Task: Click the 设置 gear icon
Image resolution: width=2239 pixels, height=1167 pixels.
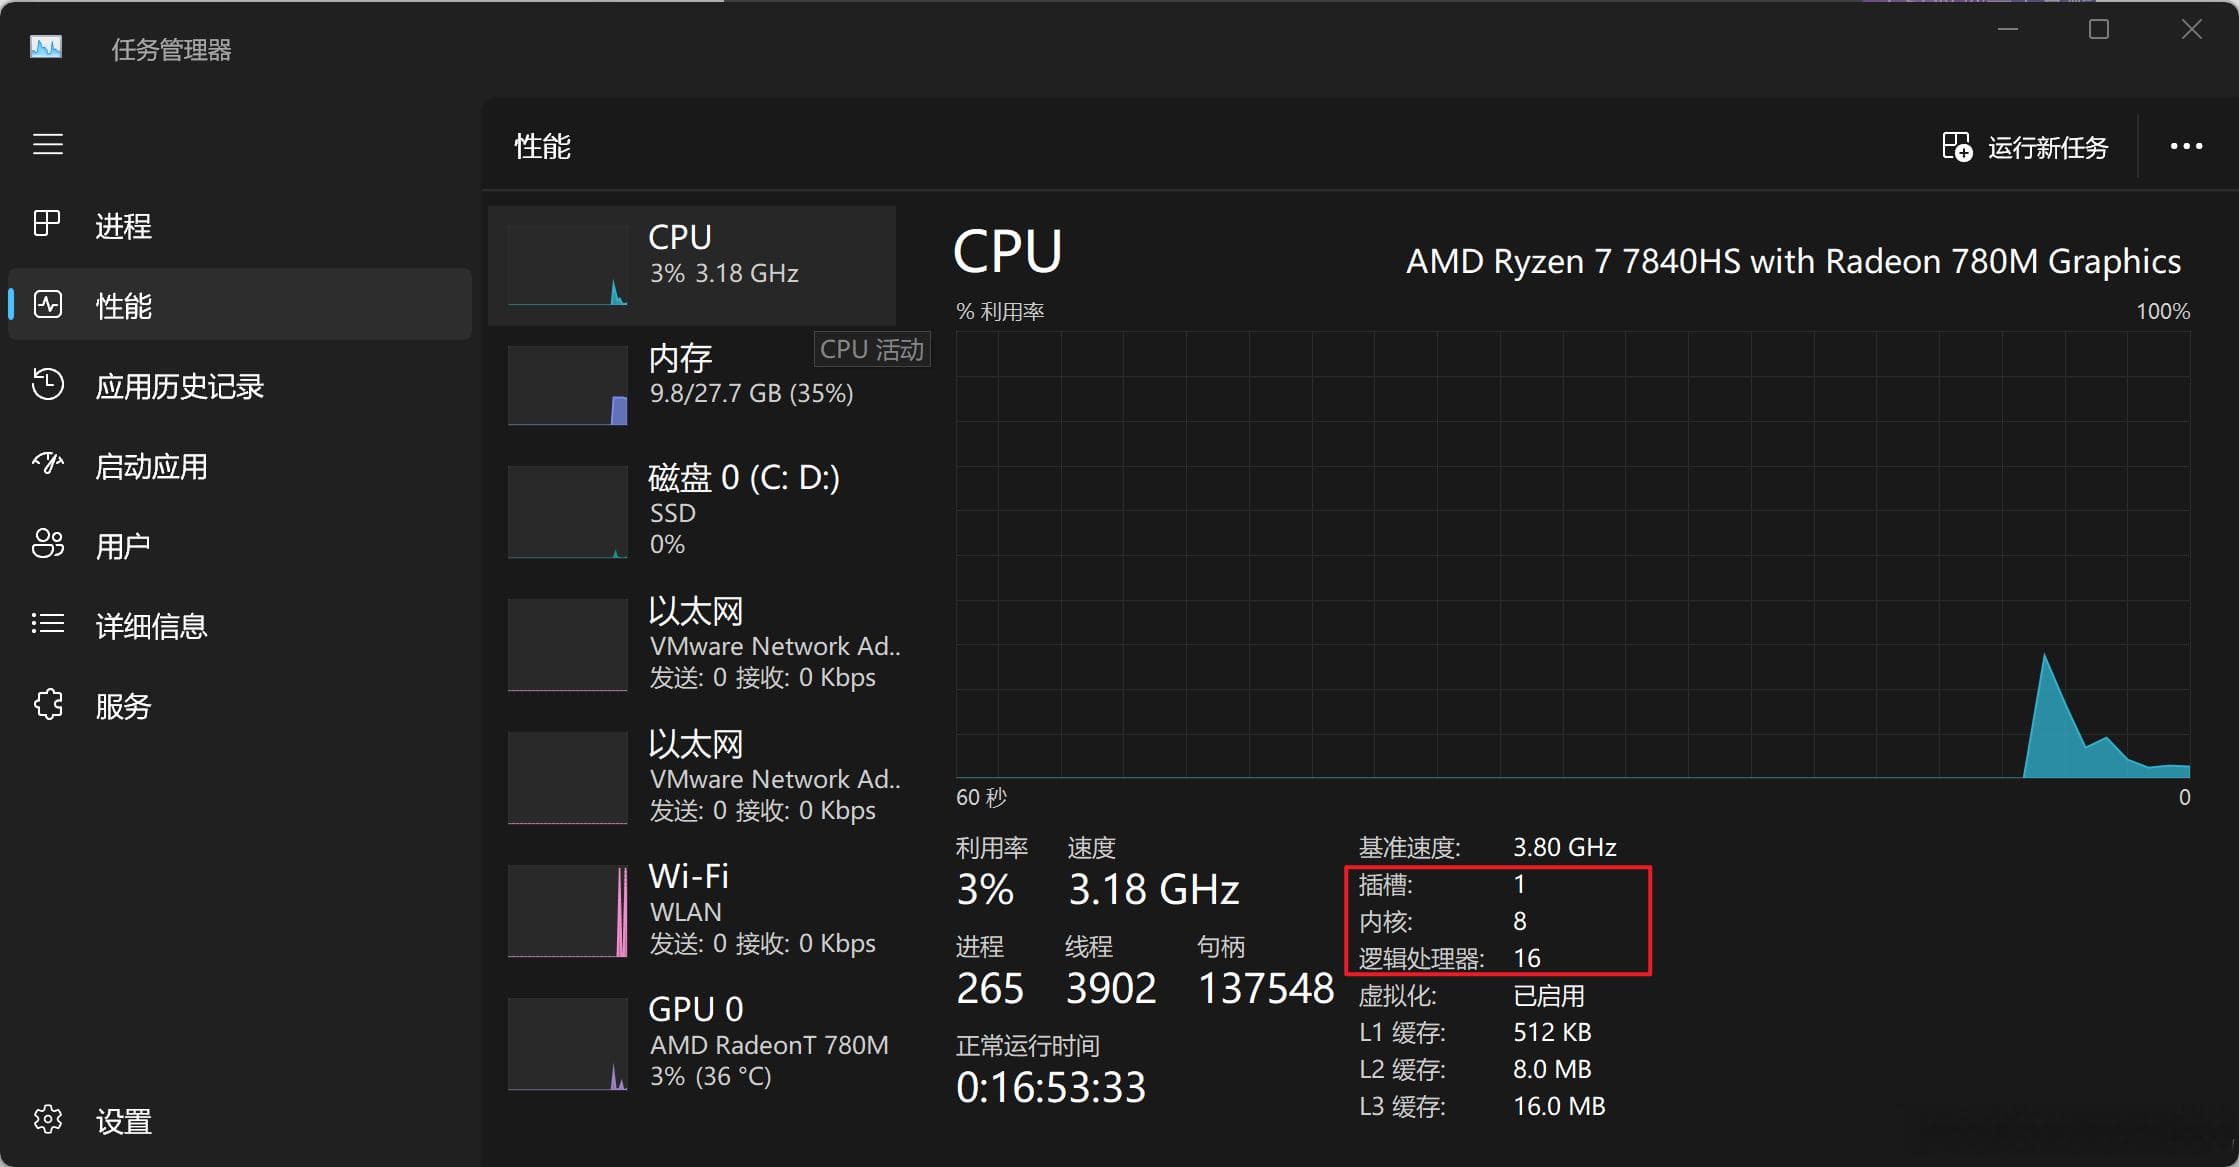Action: (x=47, y=1120)
